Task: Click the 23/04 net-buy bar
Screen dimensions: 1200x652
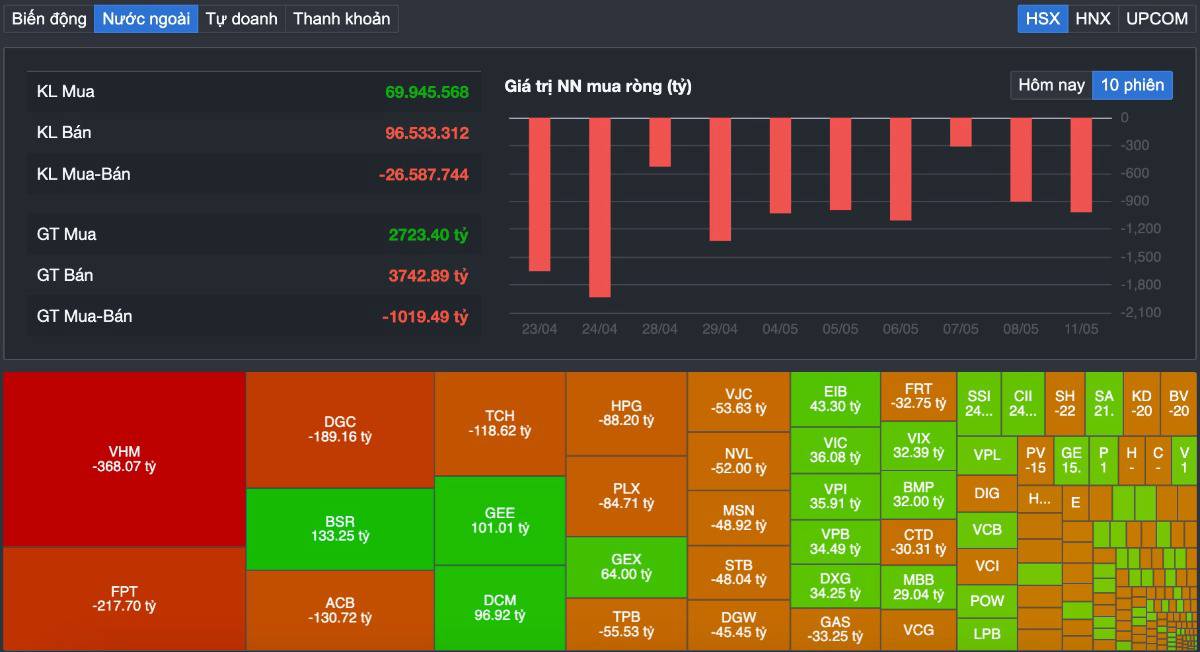Action: pyautogui.click(x=540, y=194)
